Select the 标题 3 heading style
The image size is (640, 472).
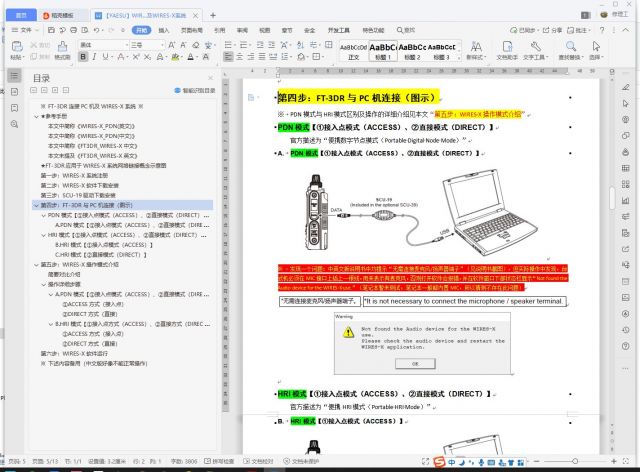(x=441, y=51)
